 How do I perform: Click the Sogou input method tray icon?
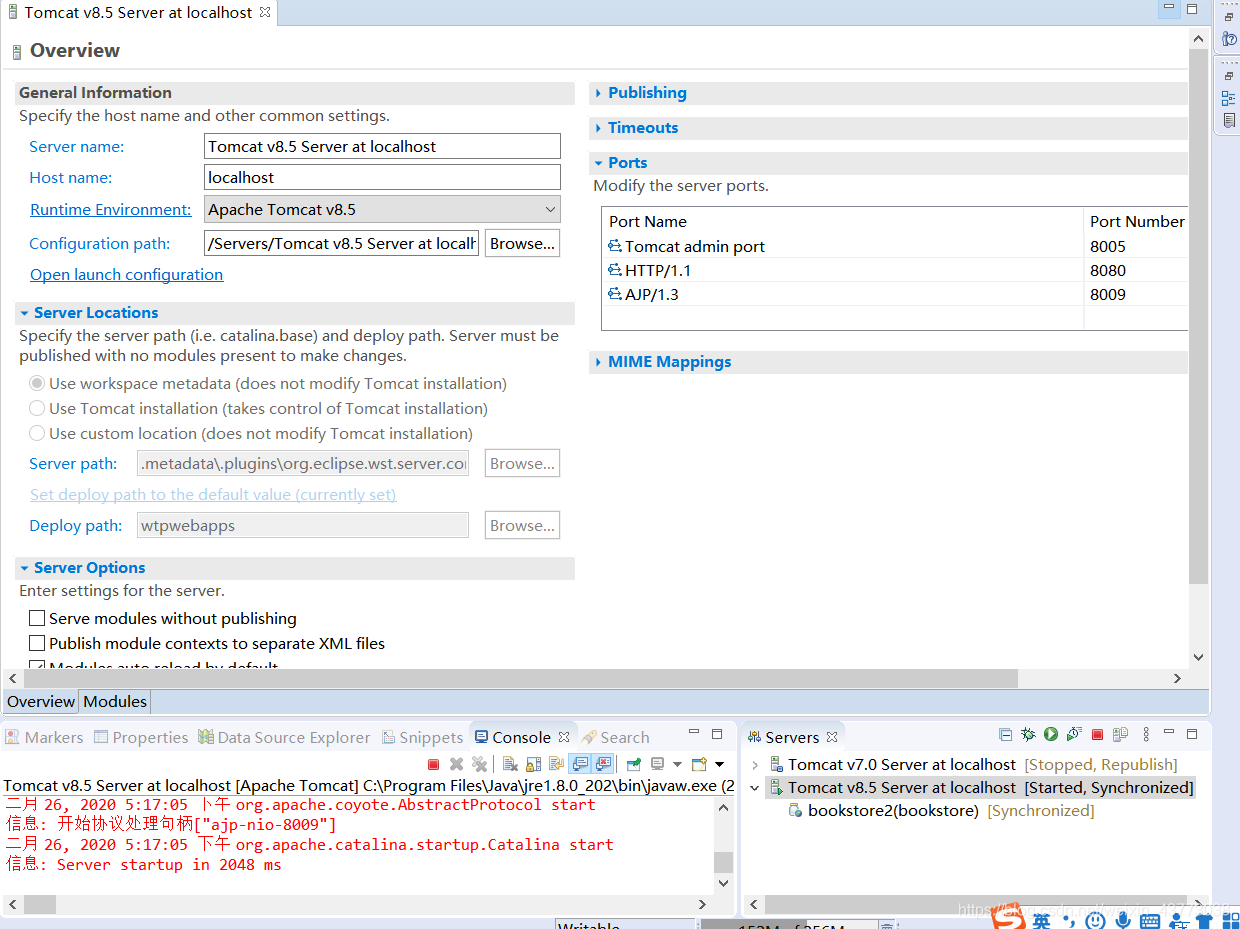click(x=1008, y=918)
